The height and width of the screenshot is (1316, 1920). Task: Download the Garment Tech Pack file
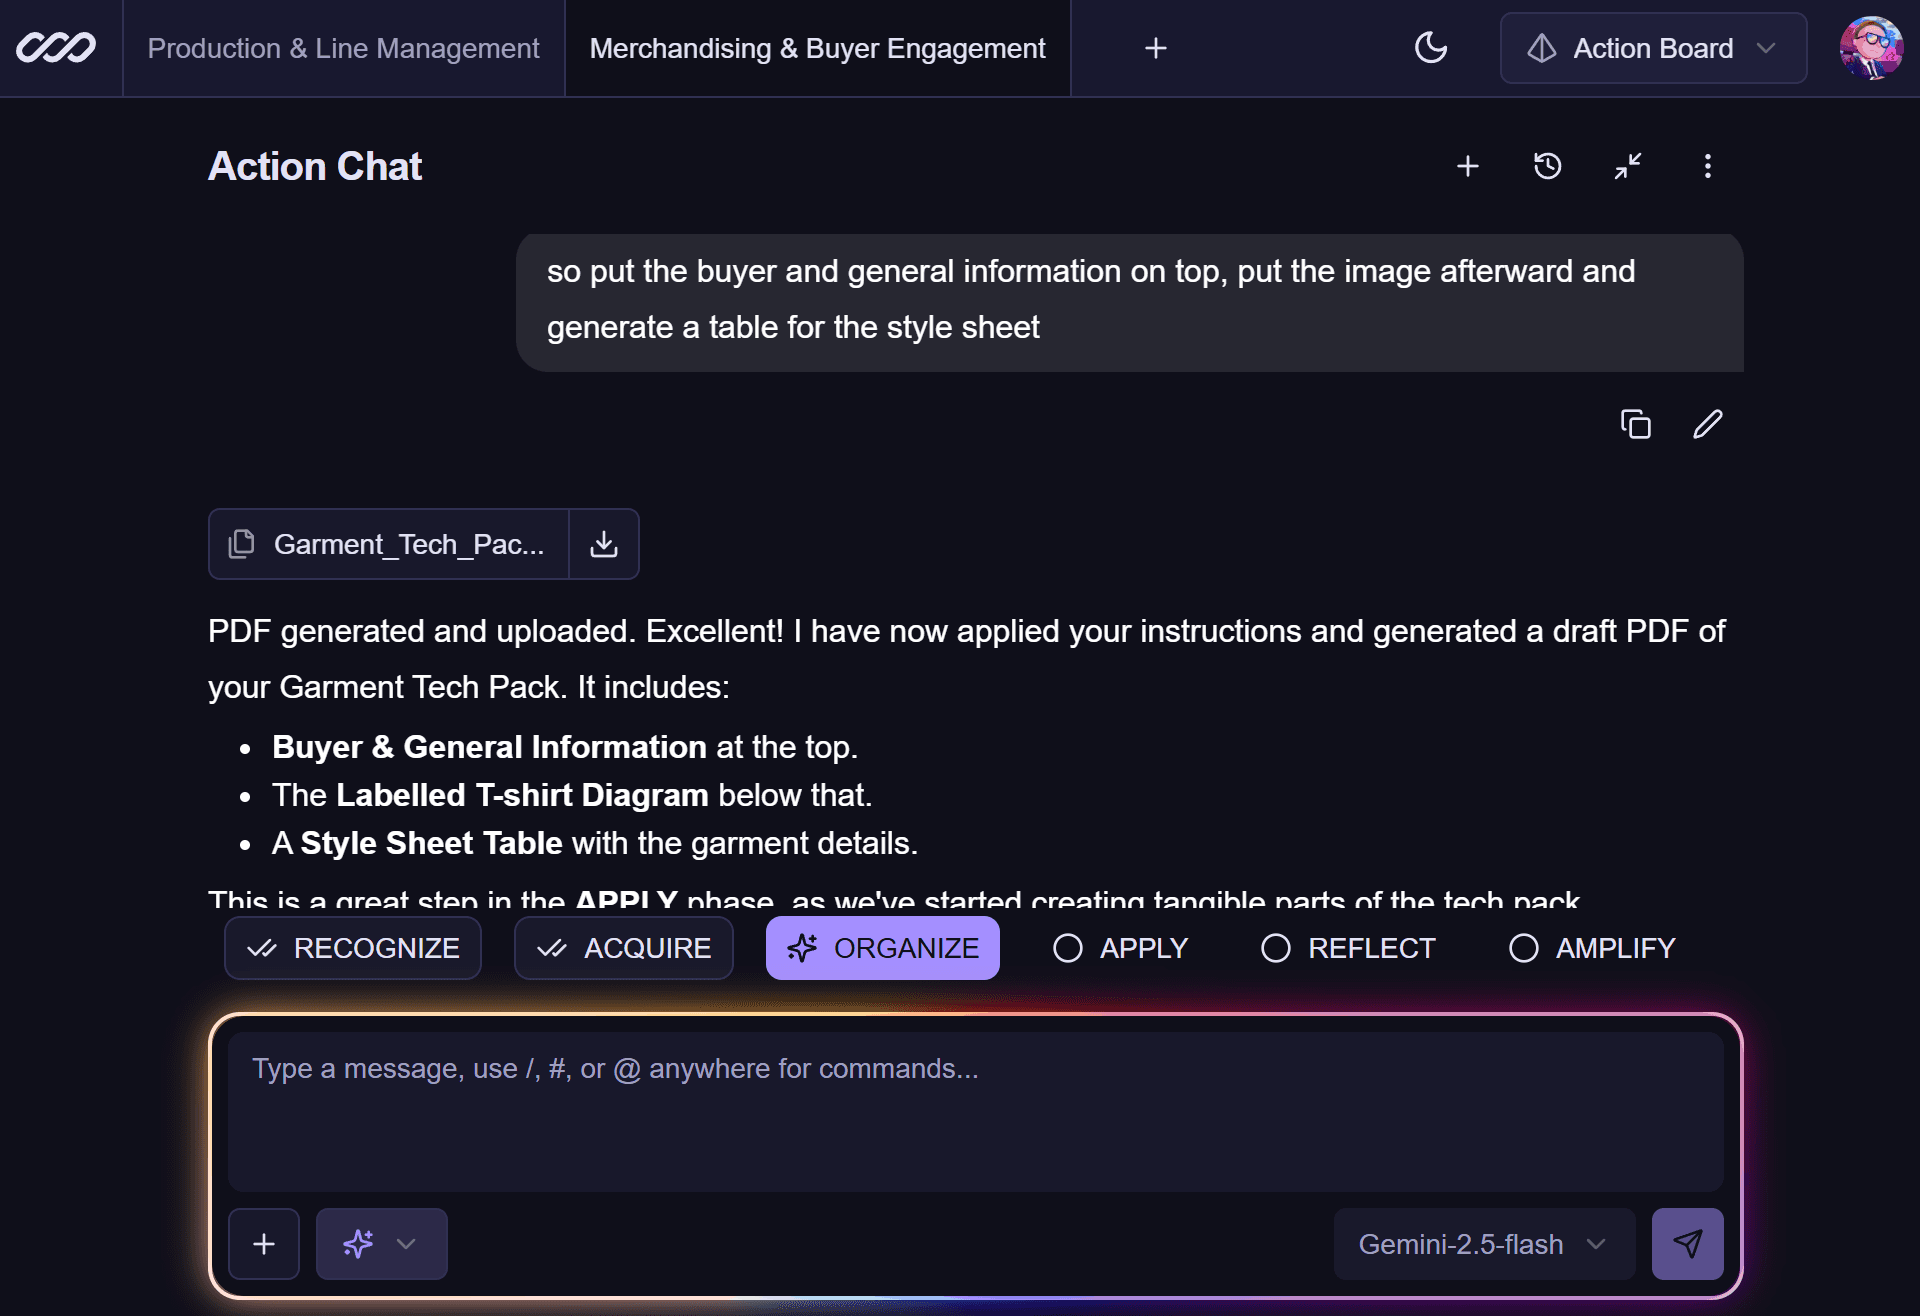click(603, 544)
